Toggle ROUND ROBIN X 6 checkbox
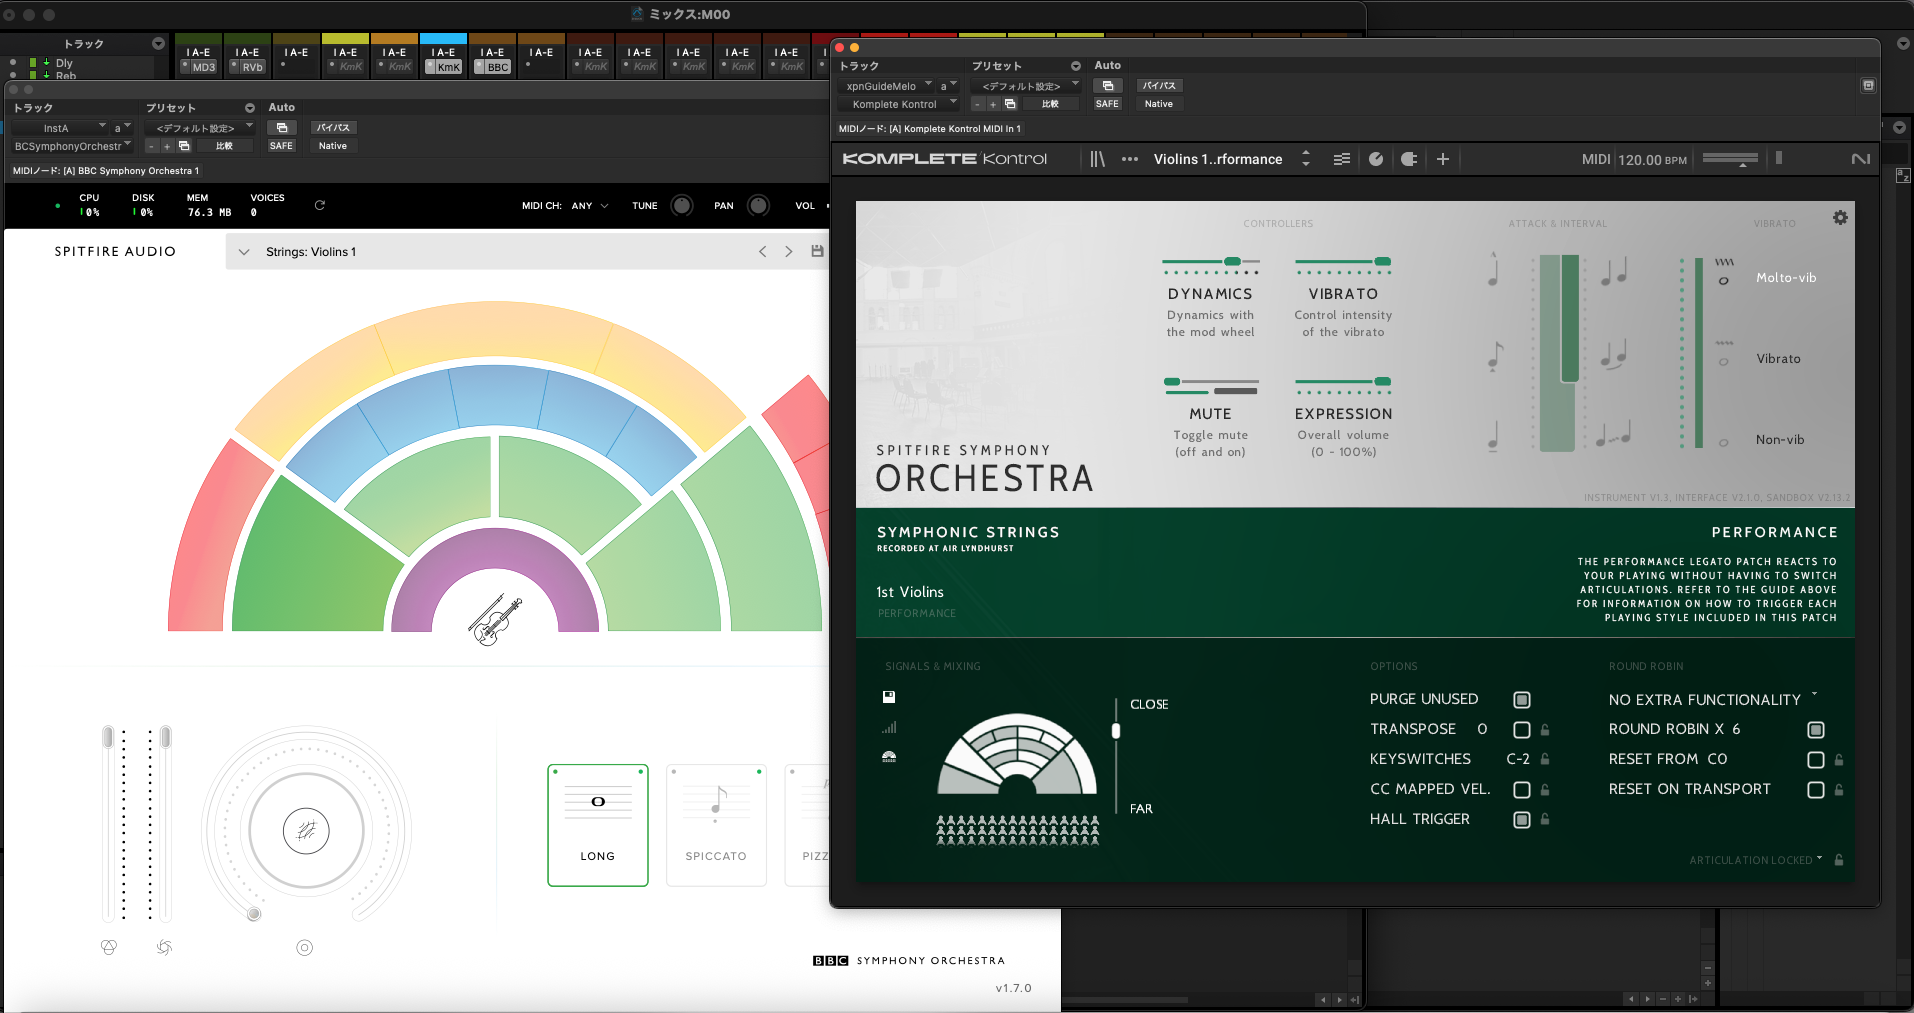 pos(1816,730)
